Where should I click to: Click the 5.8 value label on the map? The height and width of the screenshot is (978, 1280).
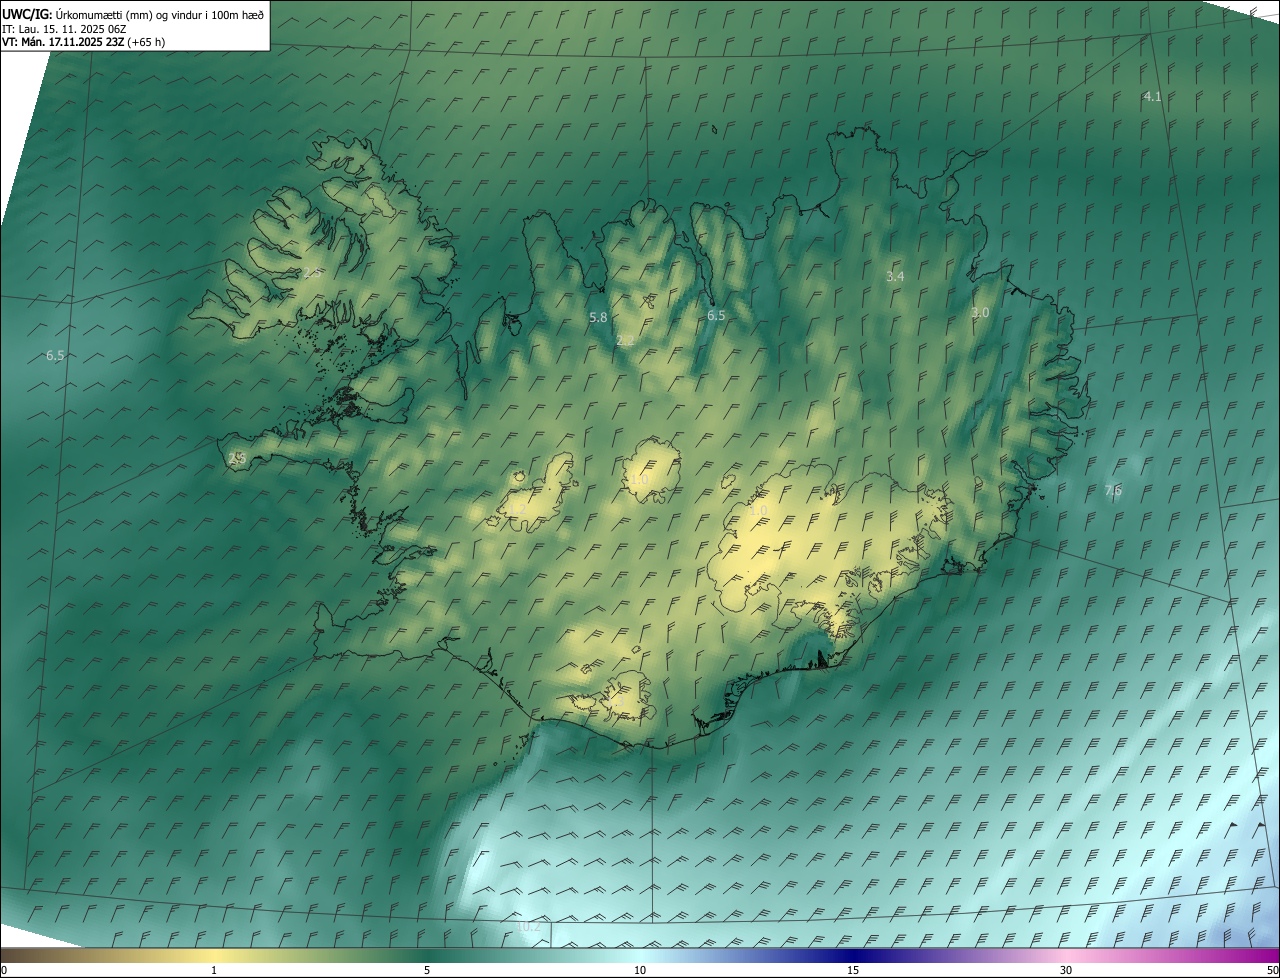598,318
